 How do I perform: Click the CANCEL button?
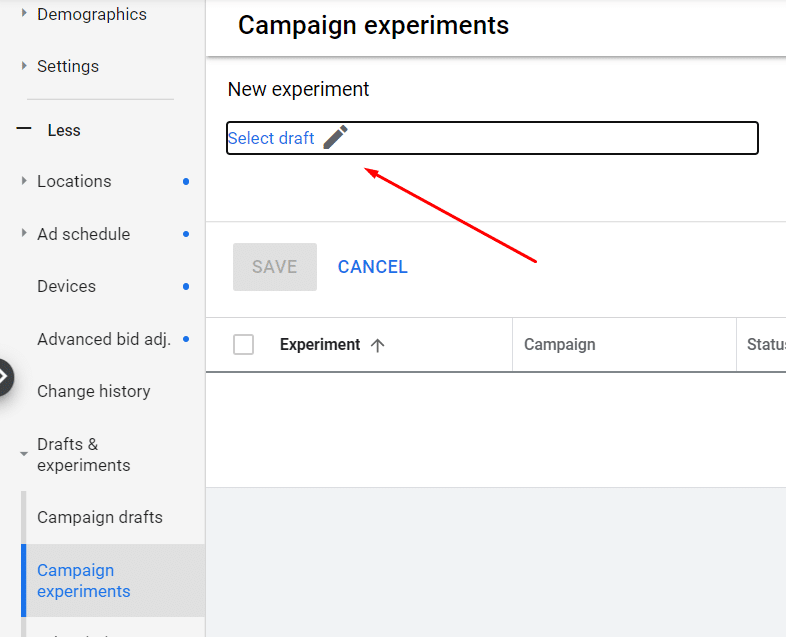pyautogui.click(x=372, y=267)
